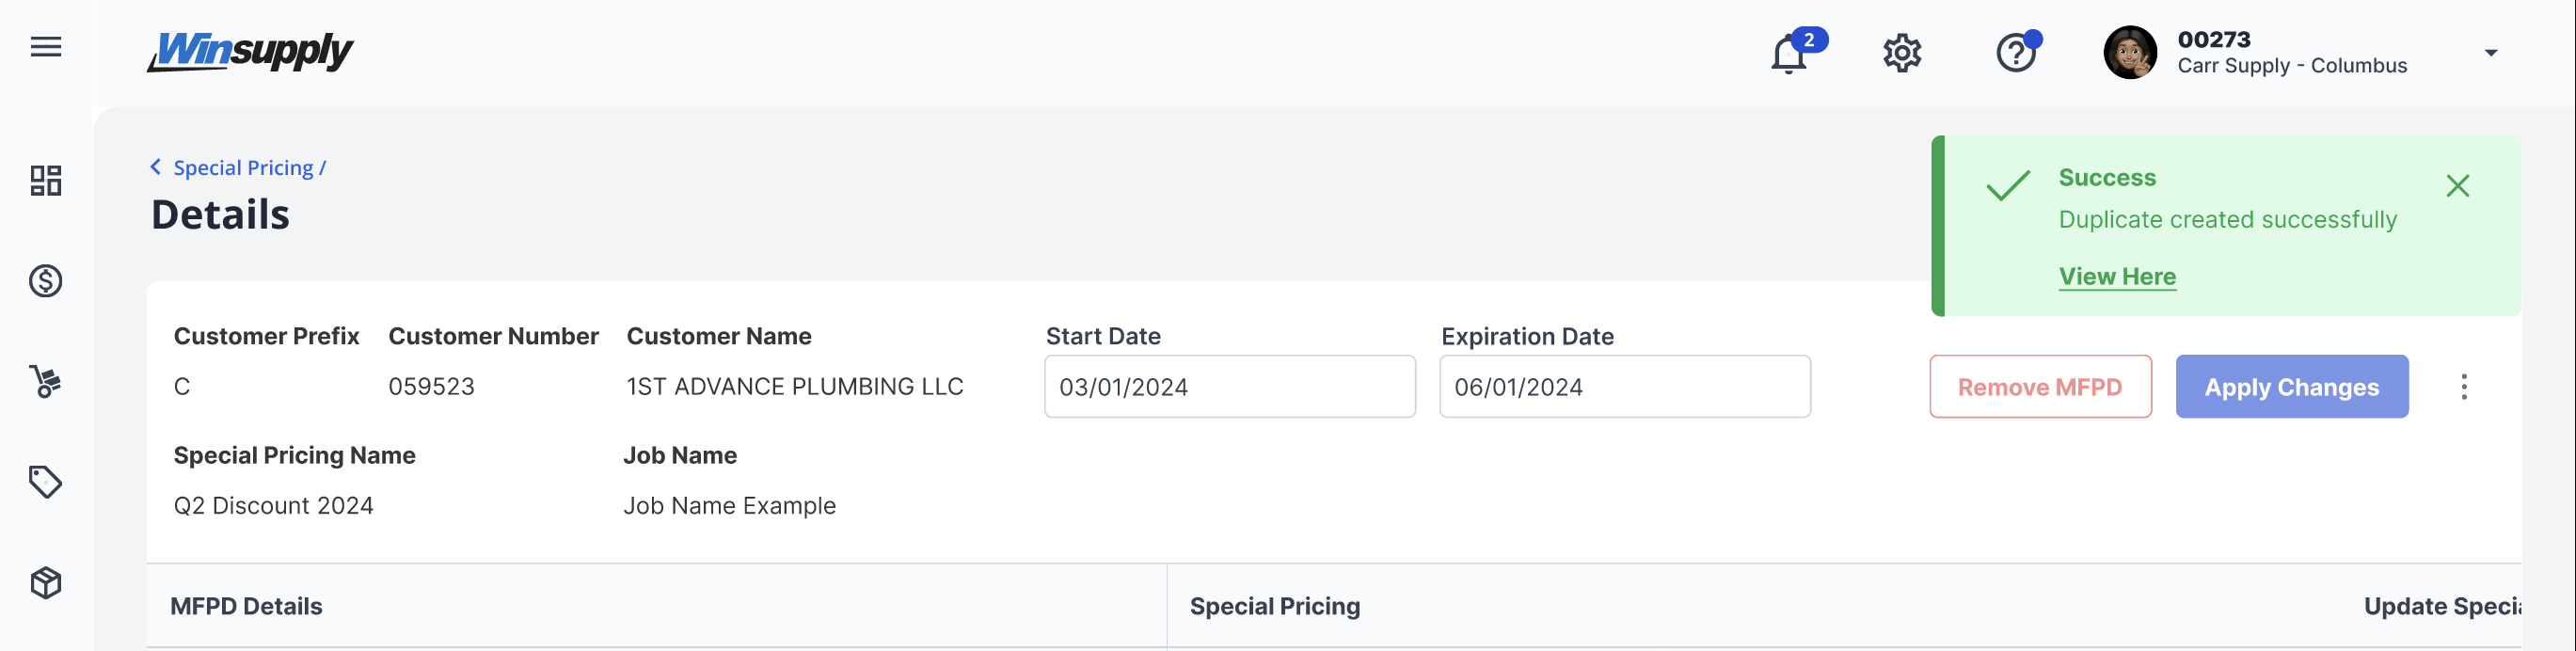Open the settings gear

click(1902, 53)
